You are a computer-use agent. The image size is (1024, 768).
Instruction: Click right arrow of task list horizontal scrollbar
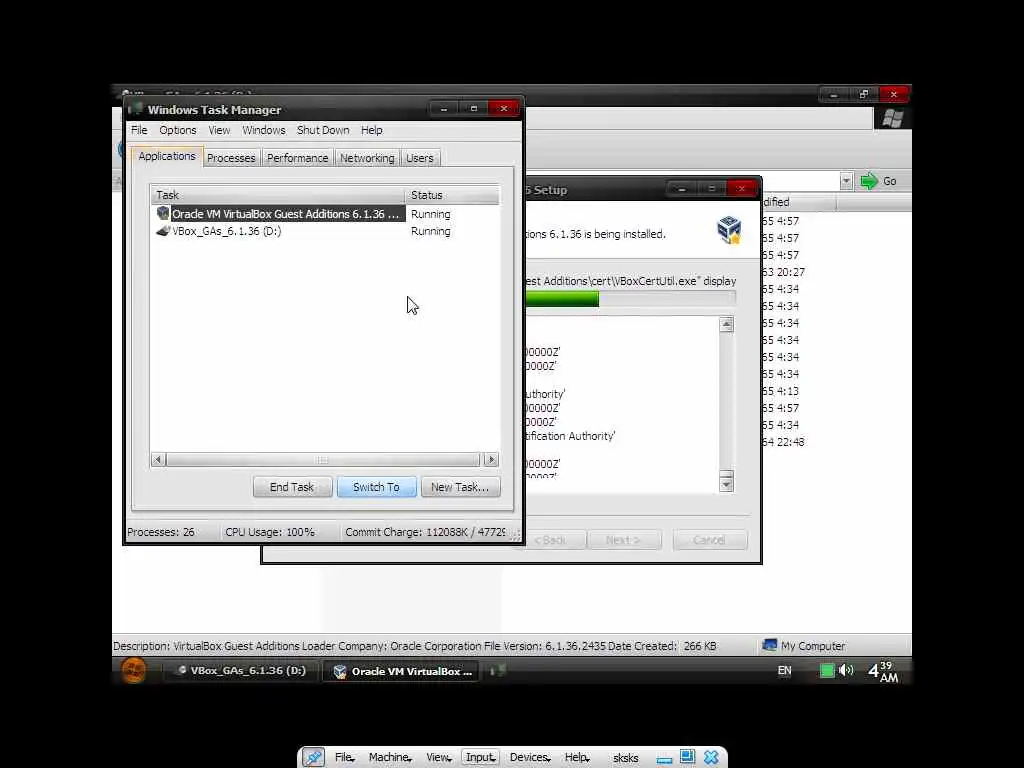point(491,460)
